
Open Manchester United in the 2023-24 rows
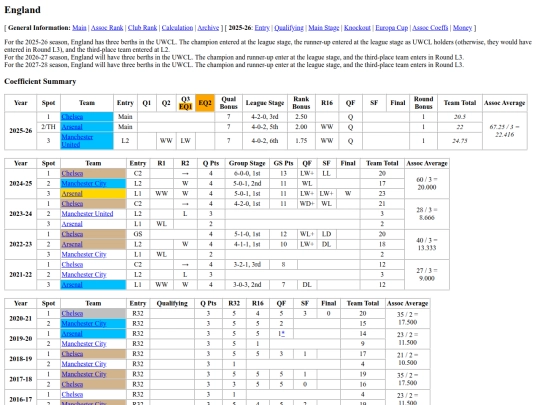tap(87, 214)
